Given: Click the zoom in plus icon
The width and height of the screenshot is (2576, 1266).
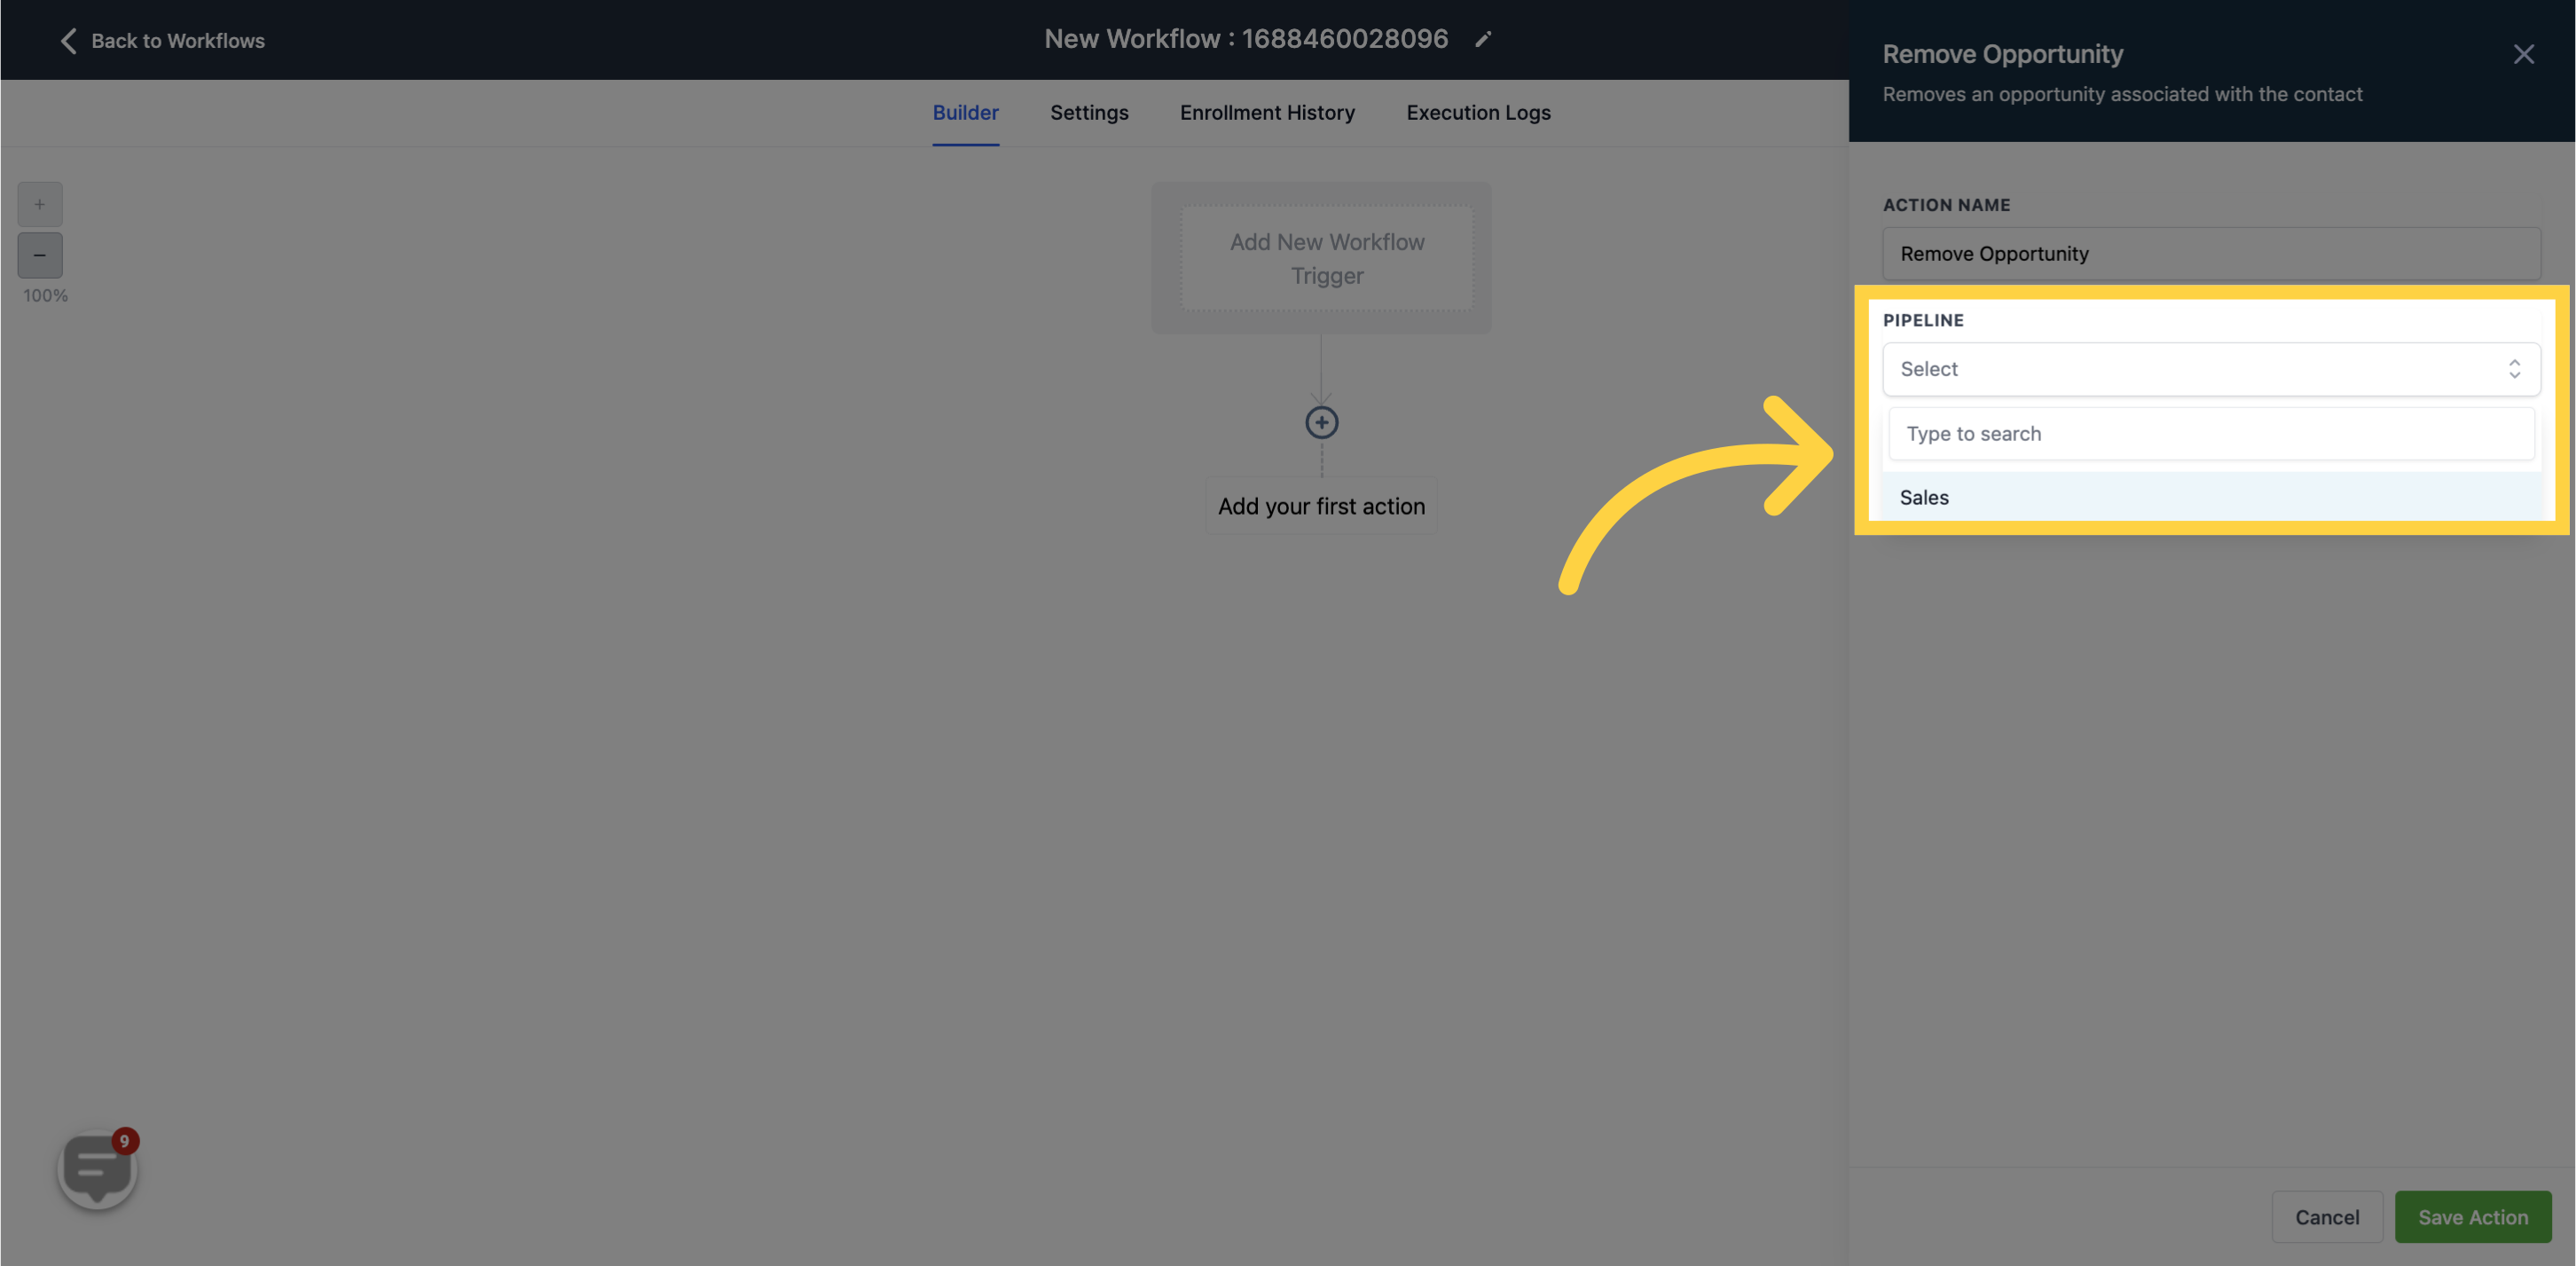Looking at the screenshot, I should 39,204.
